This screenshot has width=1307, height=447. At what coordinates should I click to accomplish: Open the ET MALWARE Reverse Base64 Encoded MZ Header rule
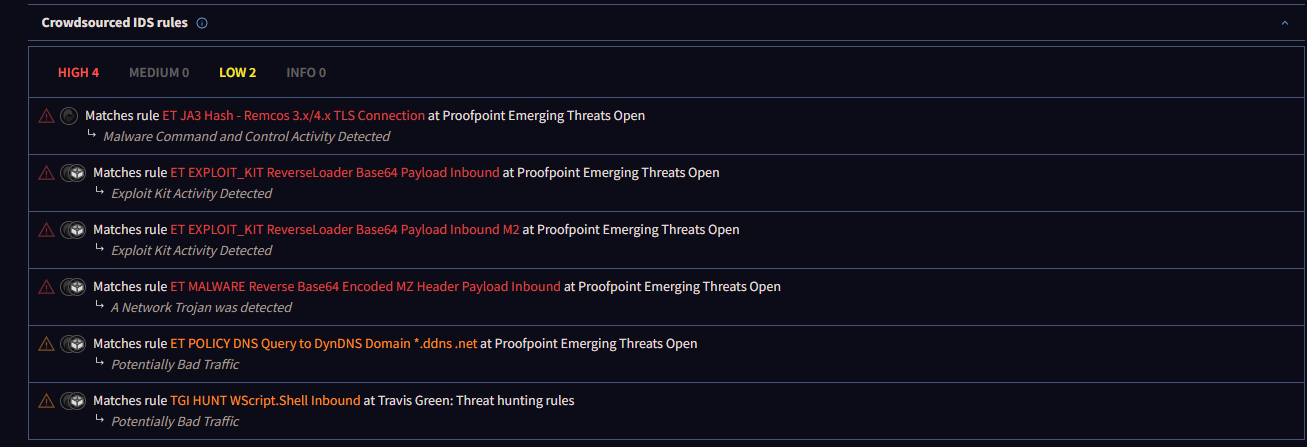point(366,287)
